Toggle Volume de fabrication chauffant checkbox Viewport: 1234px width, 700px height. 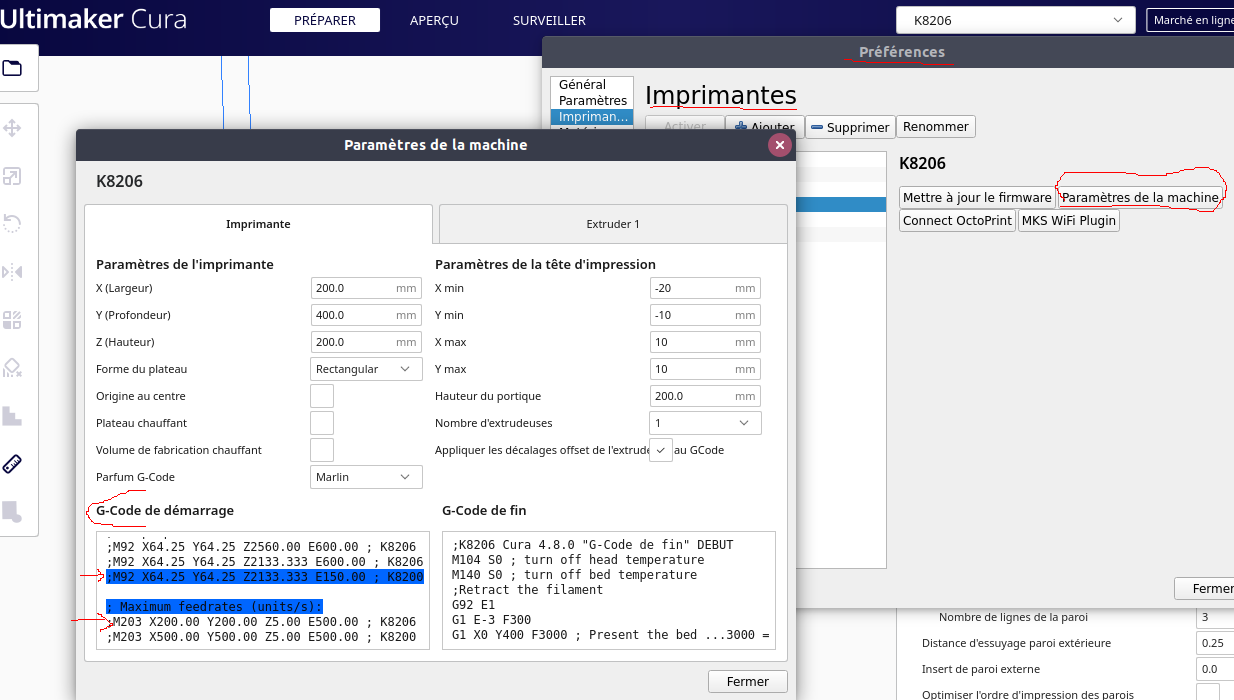(x=322, y=450)
